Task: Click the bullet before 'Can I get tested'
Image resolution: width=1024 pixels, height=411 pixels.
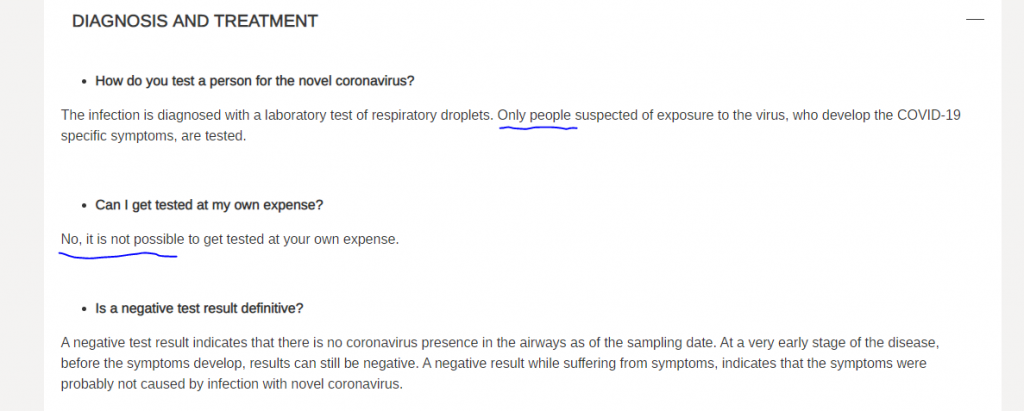Action: click(84, 205)
